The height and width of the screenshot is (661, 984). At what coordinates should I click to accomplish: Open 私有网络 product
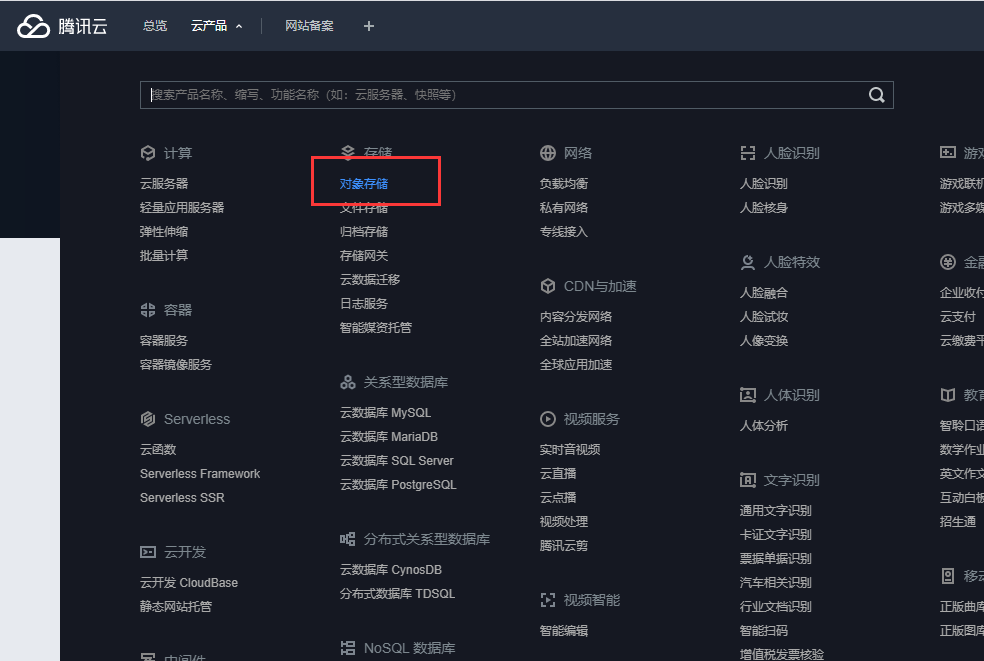[x=564, y=208]
